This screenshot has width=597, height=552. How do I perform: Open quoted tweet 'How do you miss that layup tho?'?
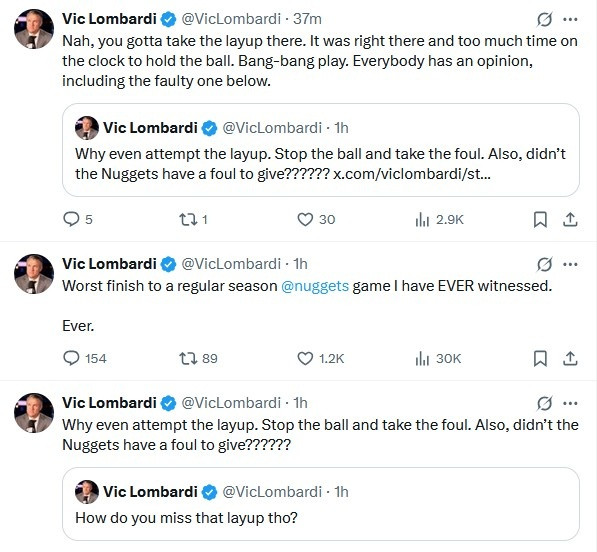[x=321, y=504]
